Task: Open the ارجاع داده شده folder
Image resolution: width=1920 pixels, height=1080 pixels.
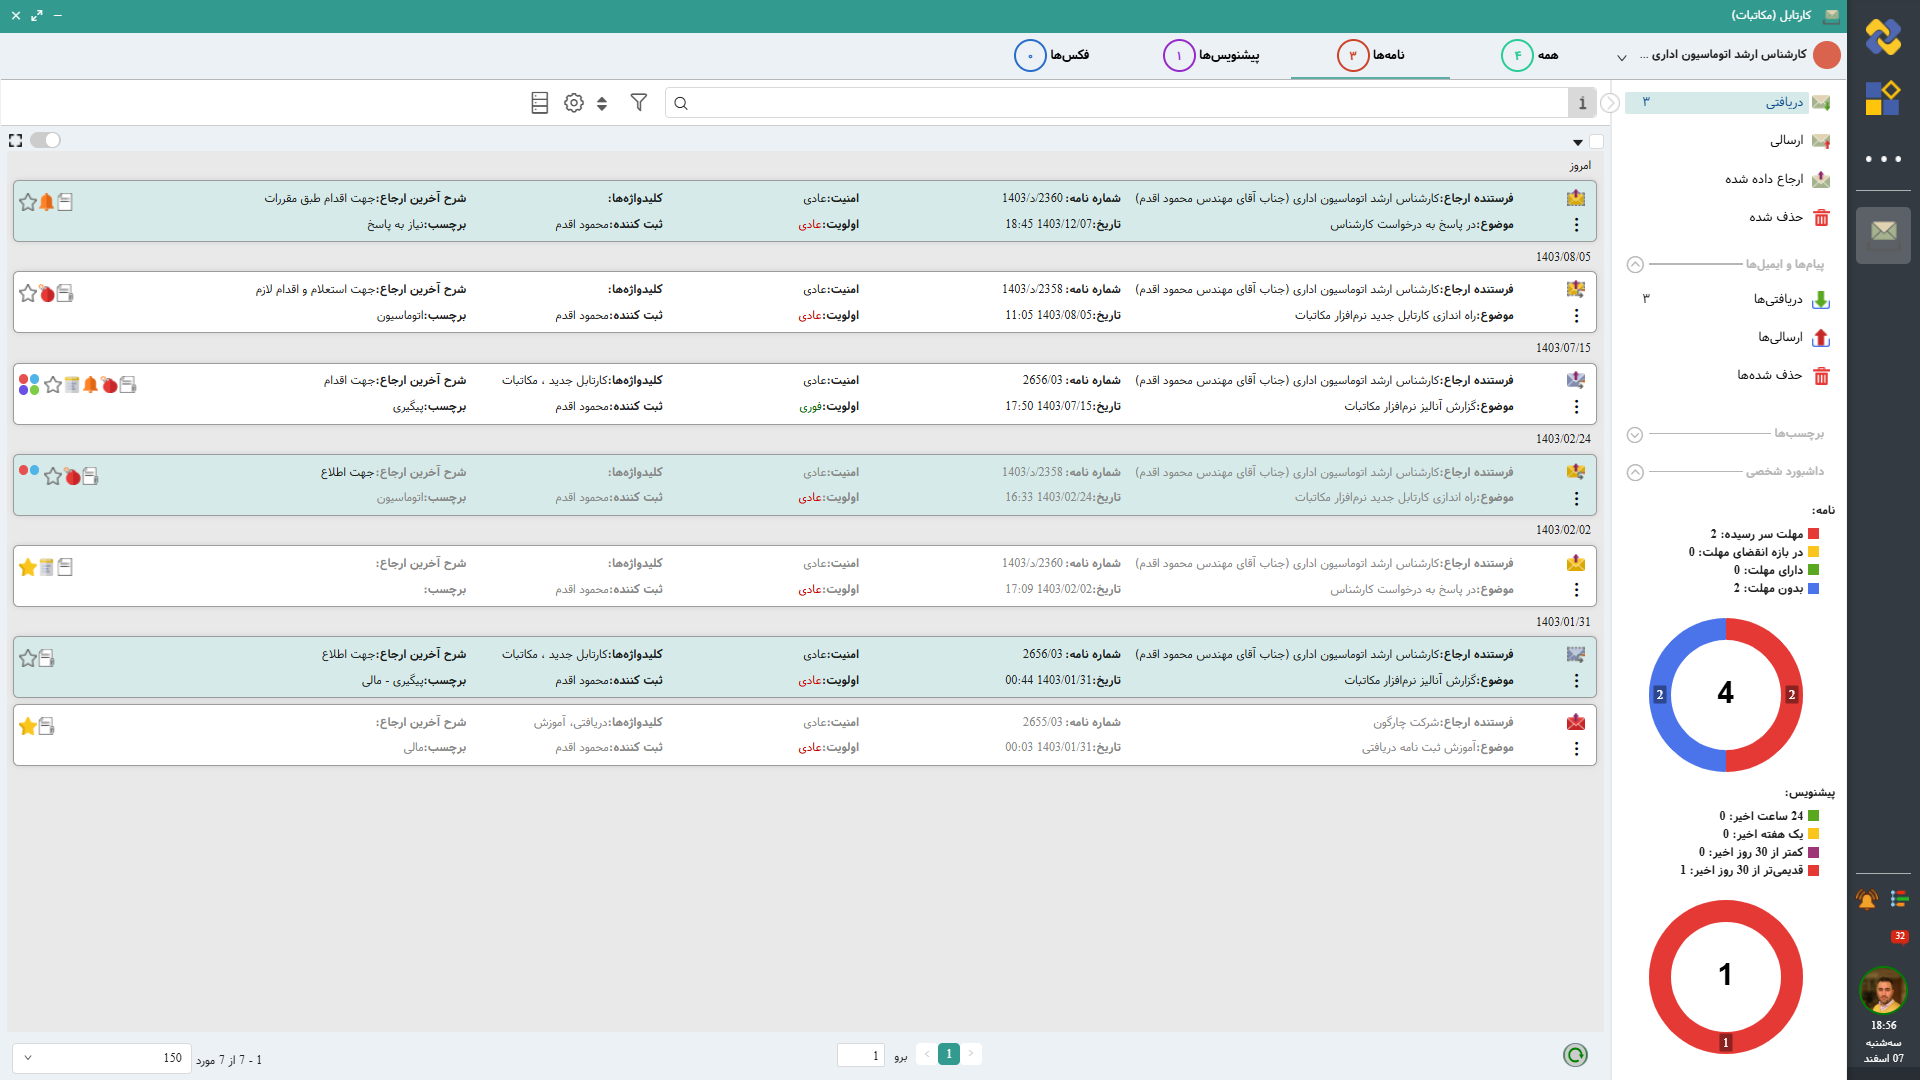Action: click(1764, 179)
